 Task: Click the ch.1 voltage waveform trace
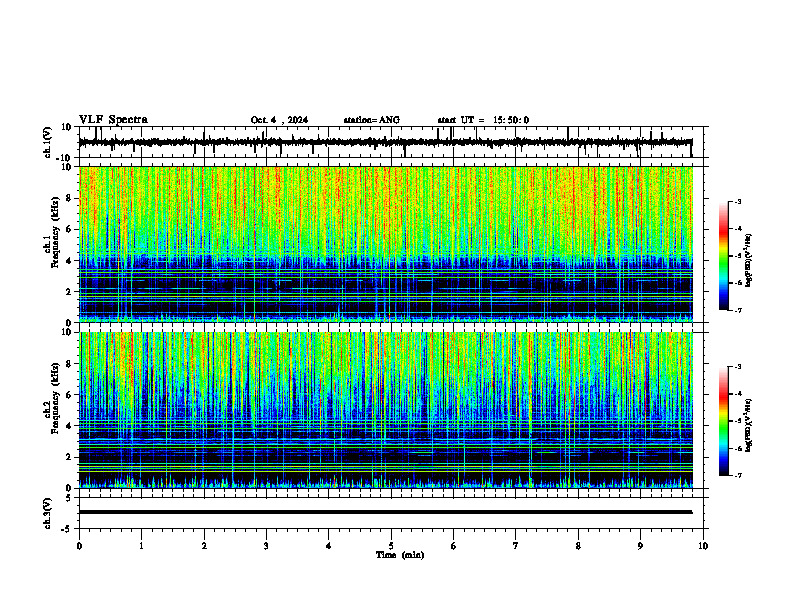(386, 142)
